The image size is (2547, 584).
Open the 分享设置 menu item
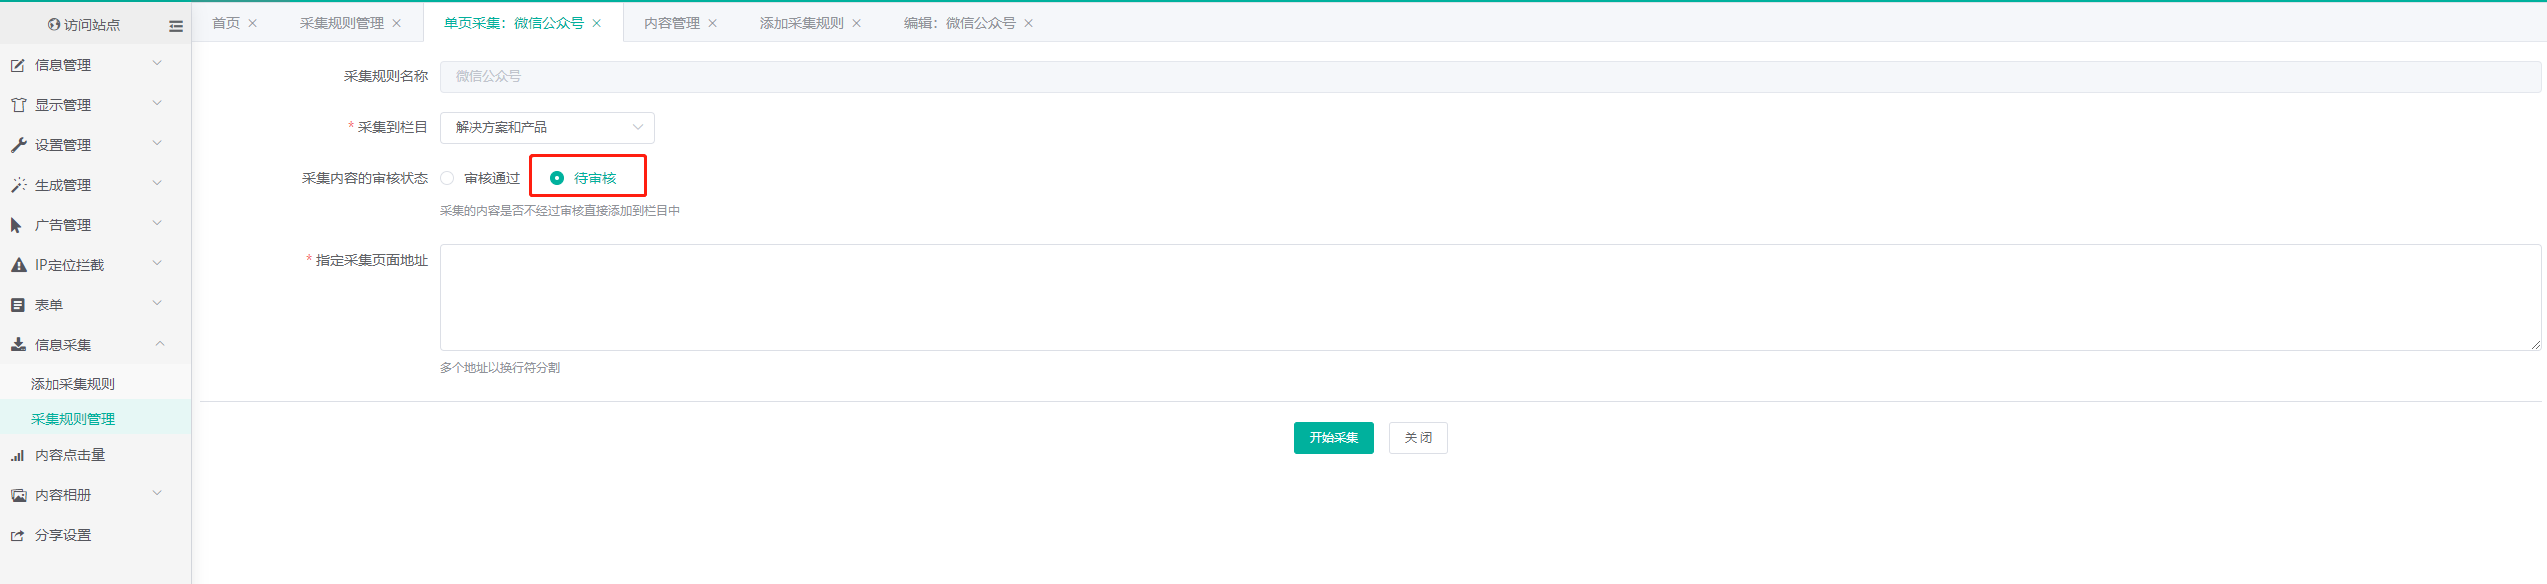pos(63,535)
